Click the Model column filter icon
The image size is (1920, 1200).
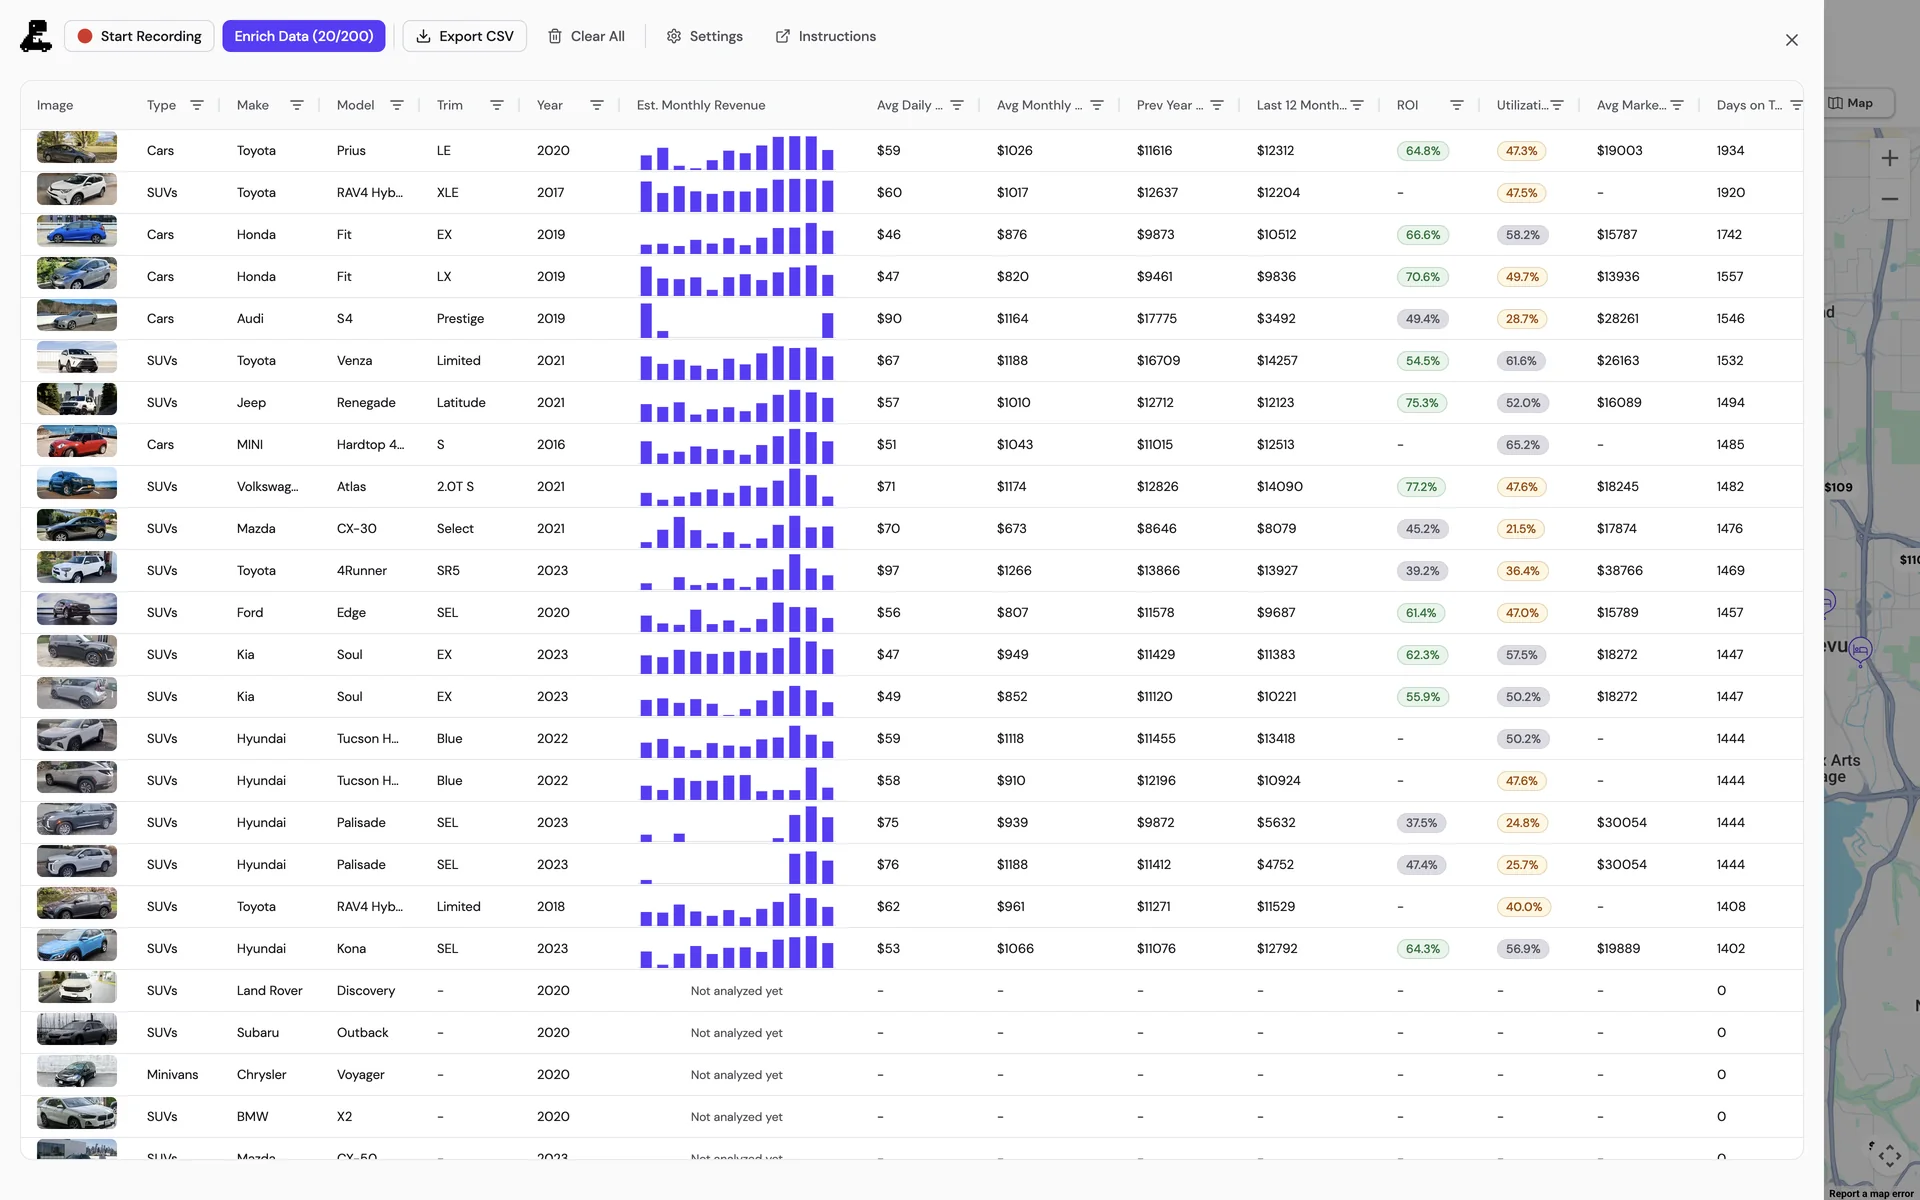[x=397, y=105]
